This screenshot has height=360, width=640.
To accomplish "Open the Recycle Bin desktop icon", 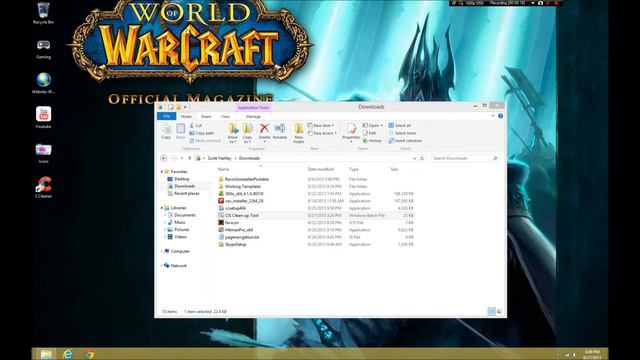I will tap(43, 13).
